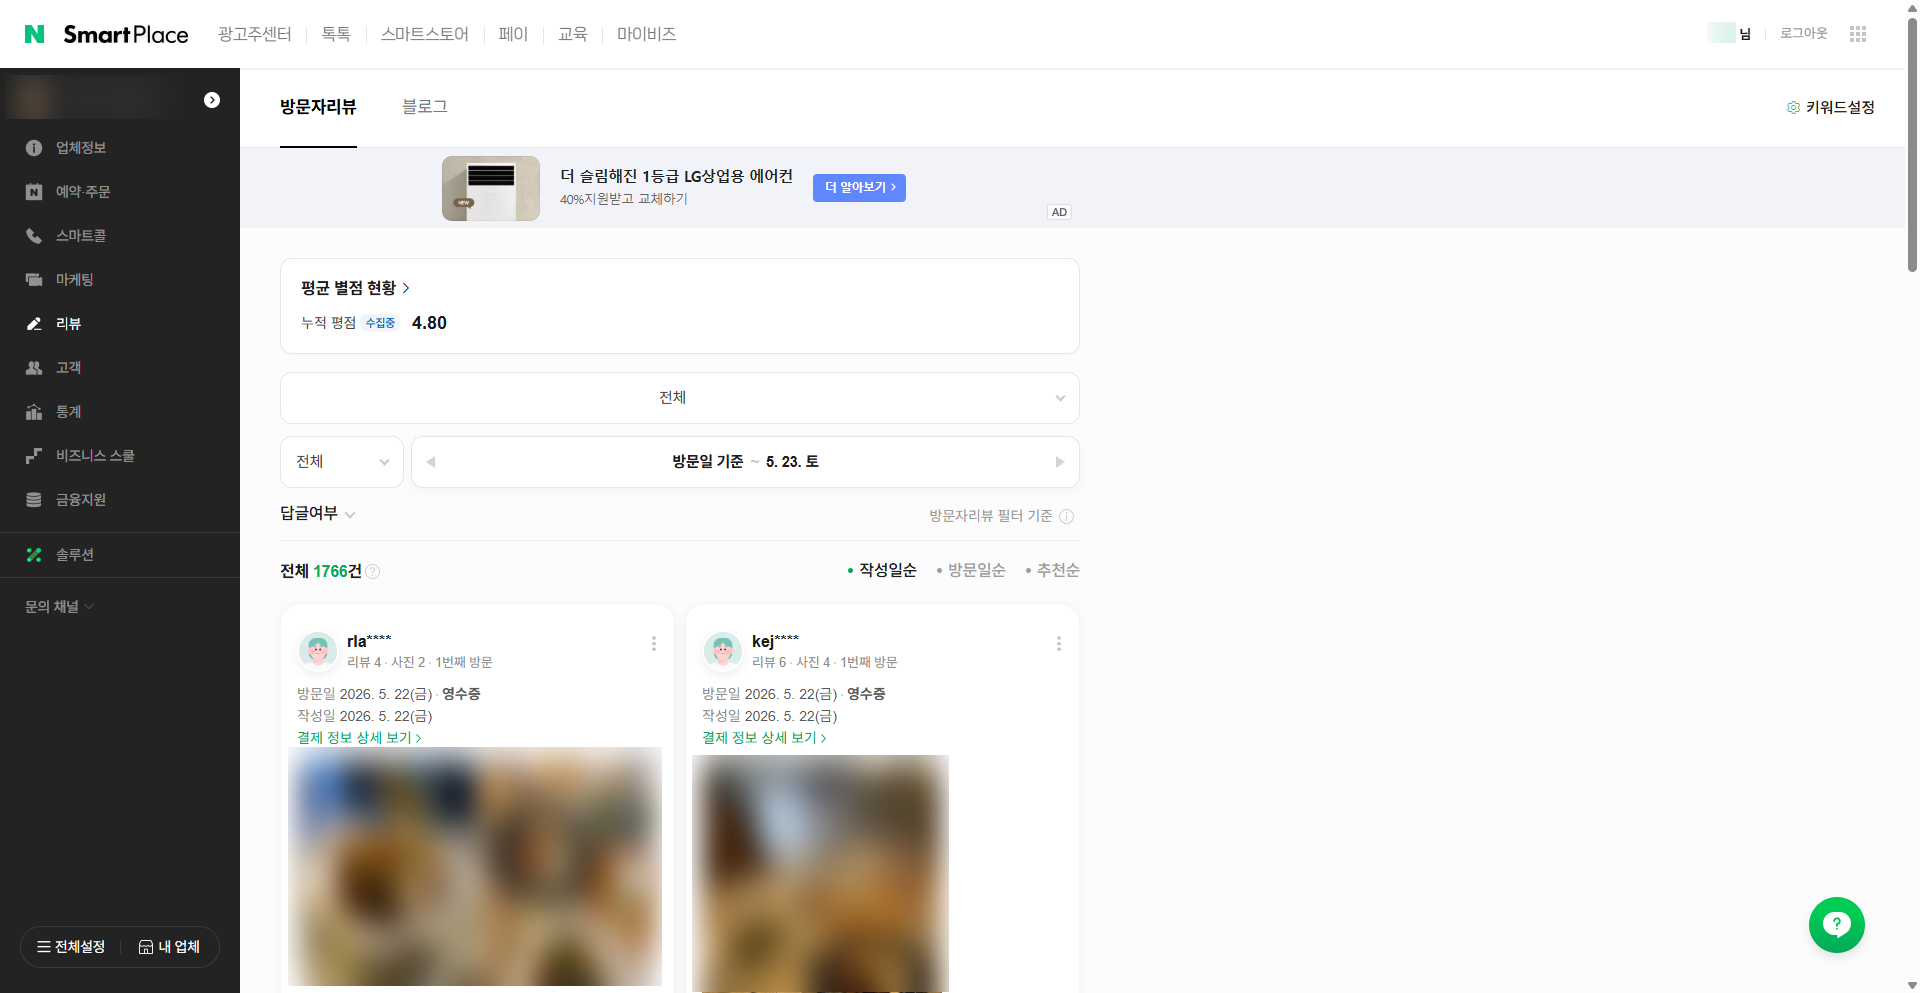Image resolution: width=1920 pixels, height=993 pixels.
Task: Open the apps grid icon in header
Action: click(x=1858, y=34)
